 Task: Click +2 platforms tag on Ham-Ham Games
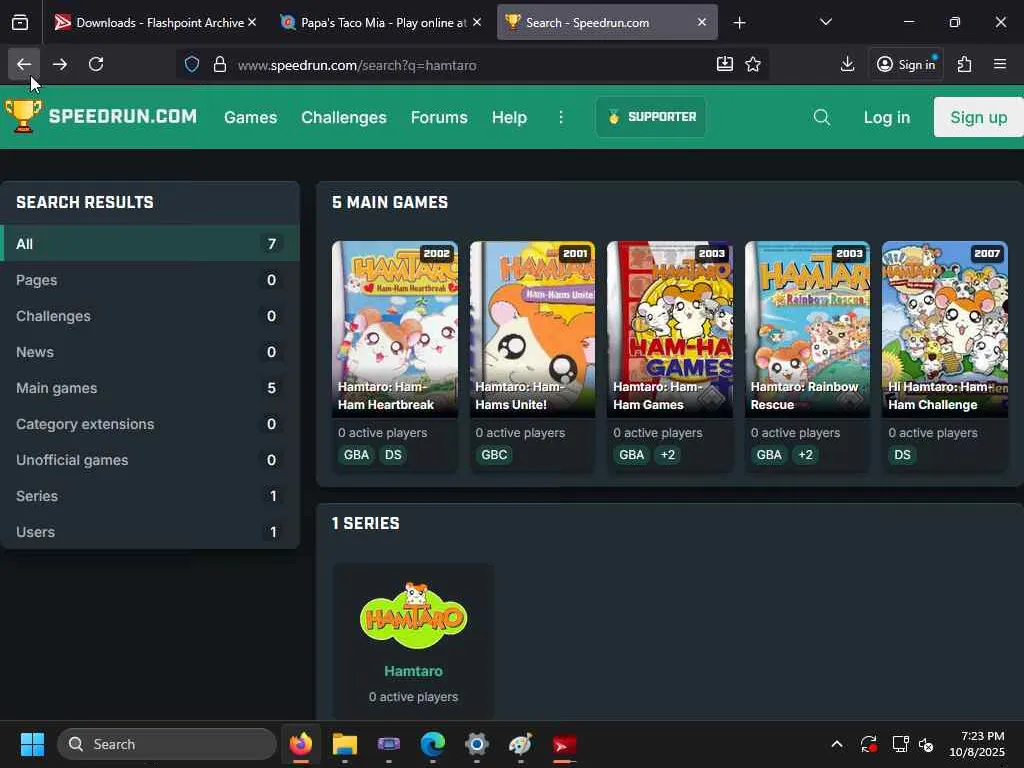[667, 455]
